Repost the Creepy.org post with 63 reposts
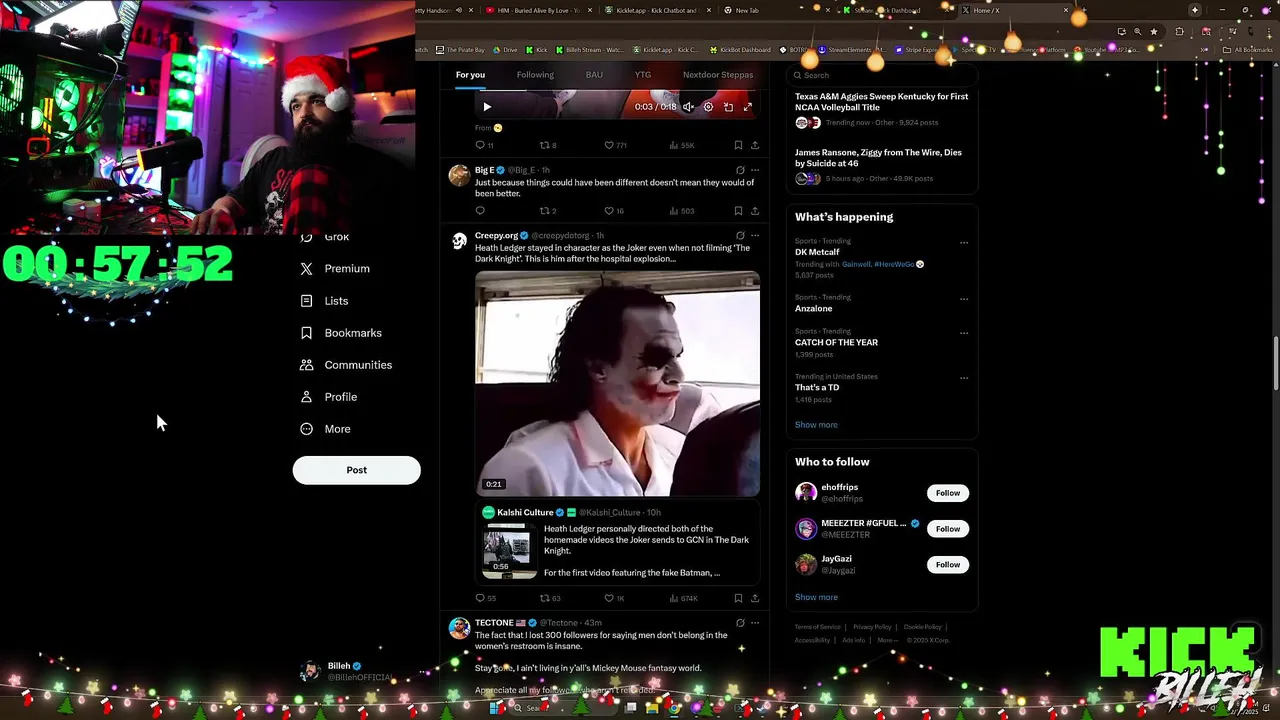Image resolution: width=1280 pixels, height=720 pixels. tap(549, 598)
